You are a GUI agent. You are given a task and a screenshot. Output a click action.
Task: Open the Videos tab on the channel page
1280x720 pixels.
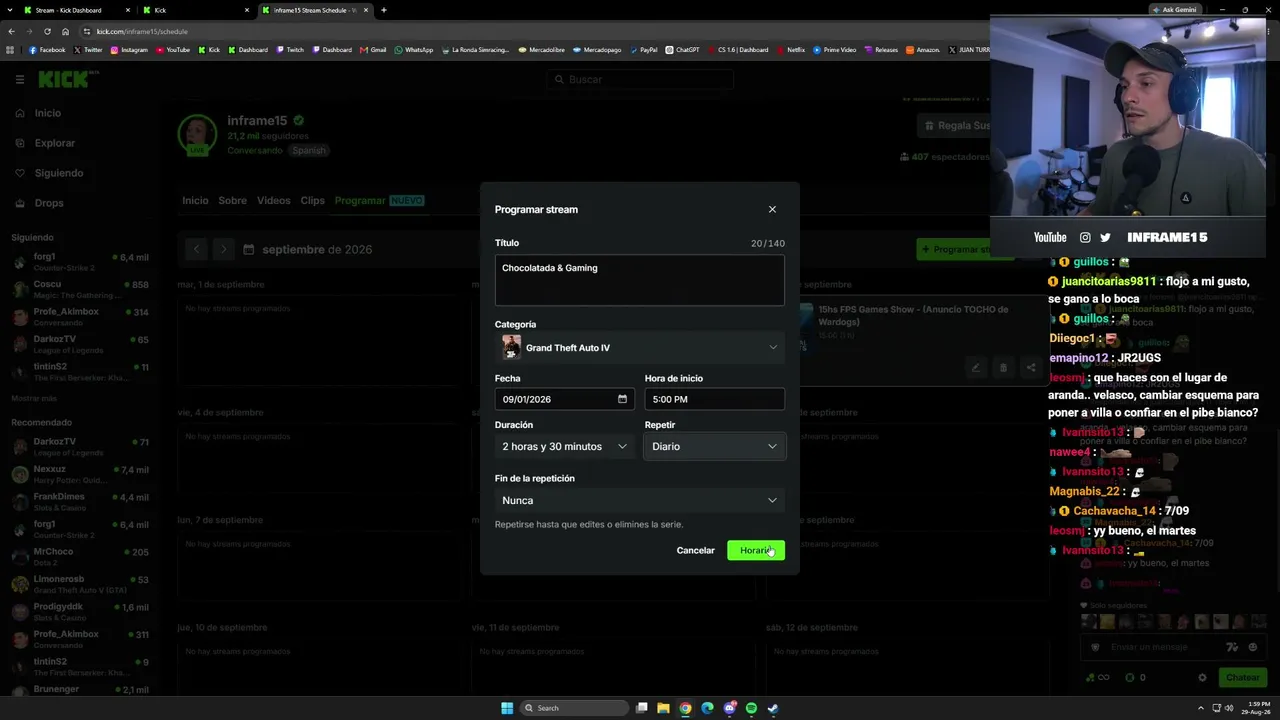pos(273,200)
